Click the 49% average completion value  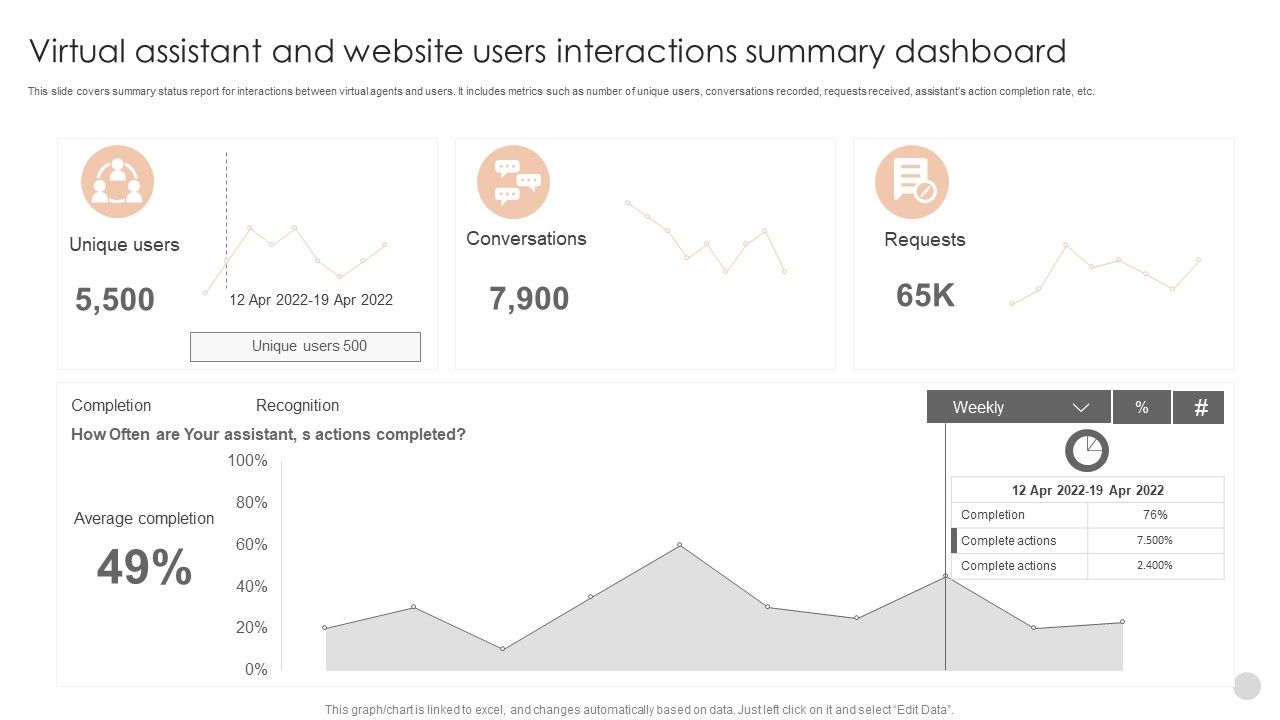point(144,568)
